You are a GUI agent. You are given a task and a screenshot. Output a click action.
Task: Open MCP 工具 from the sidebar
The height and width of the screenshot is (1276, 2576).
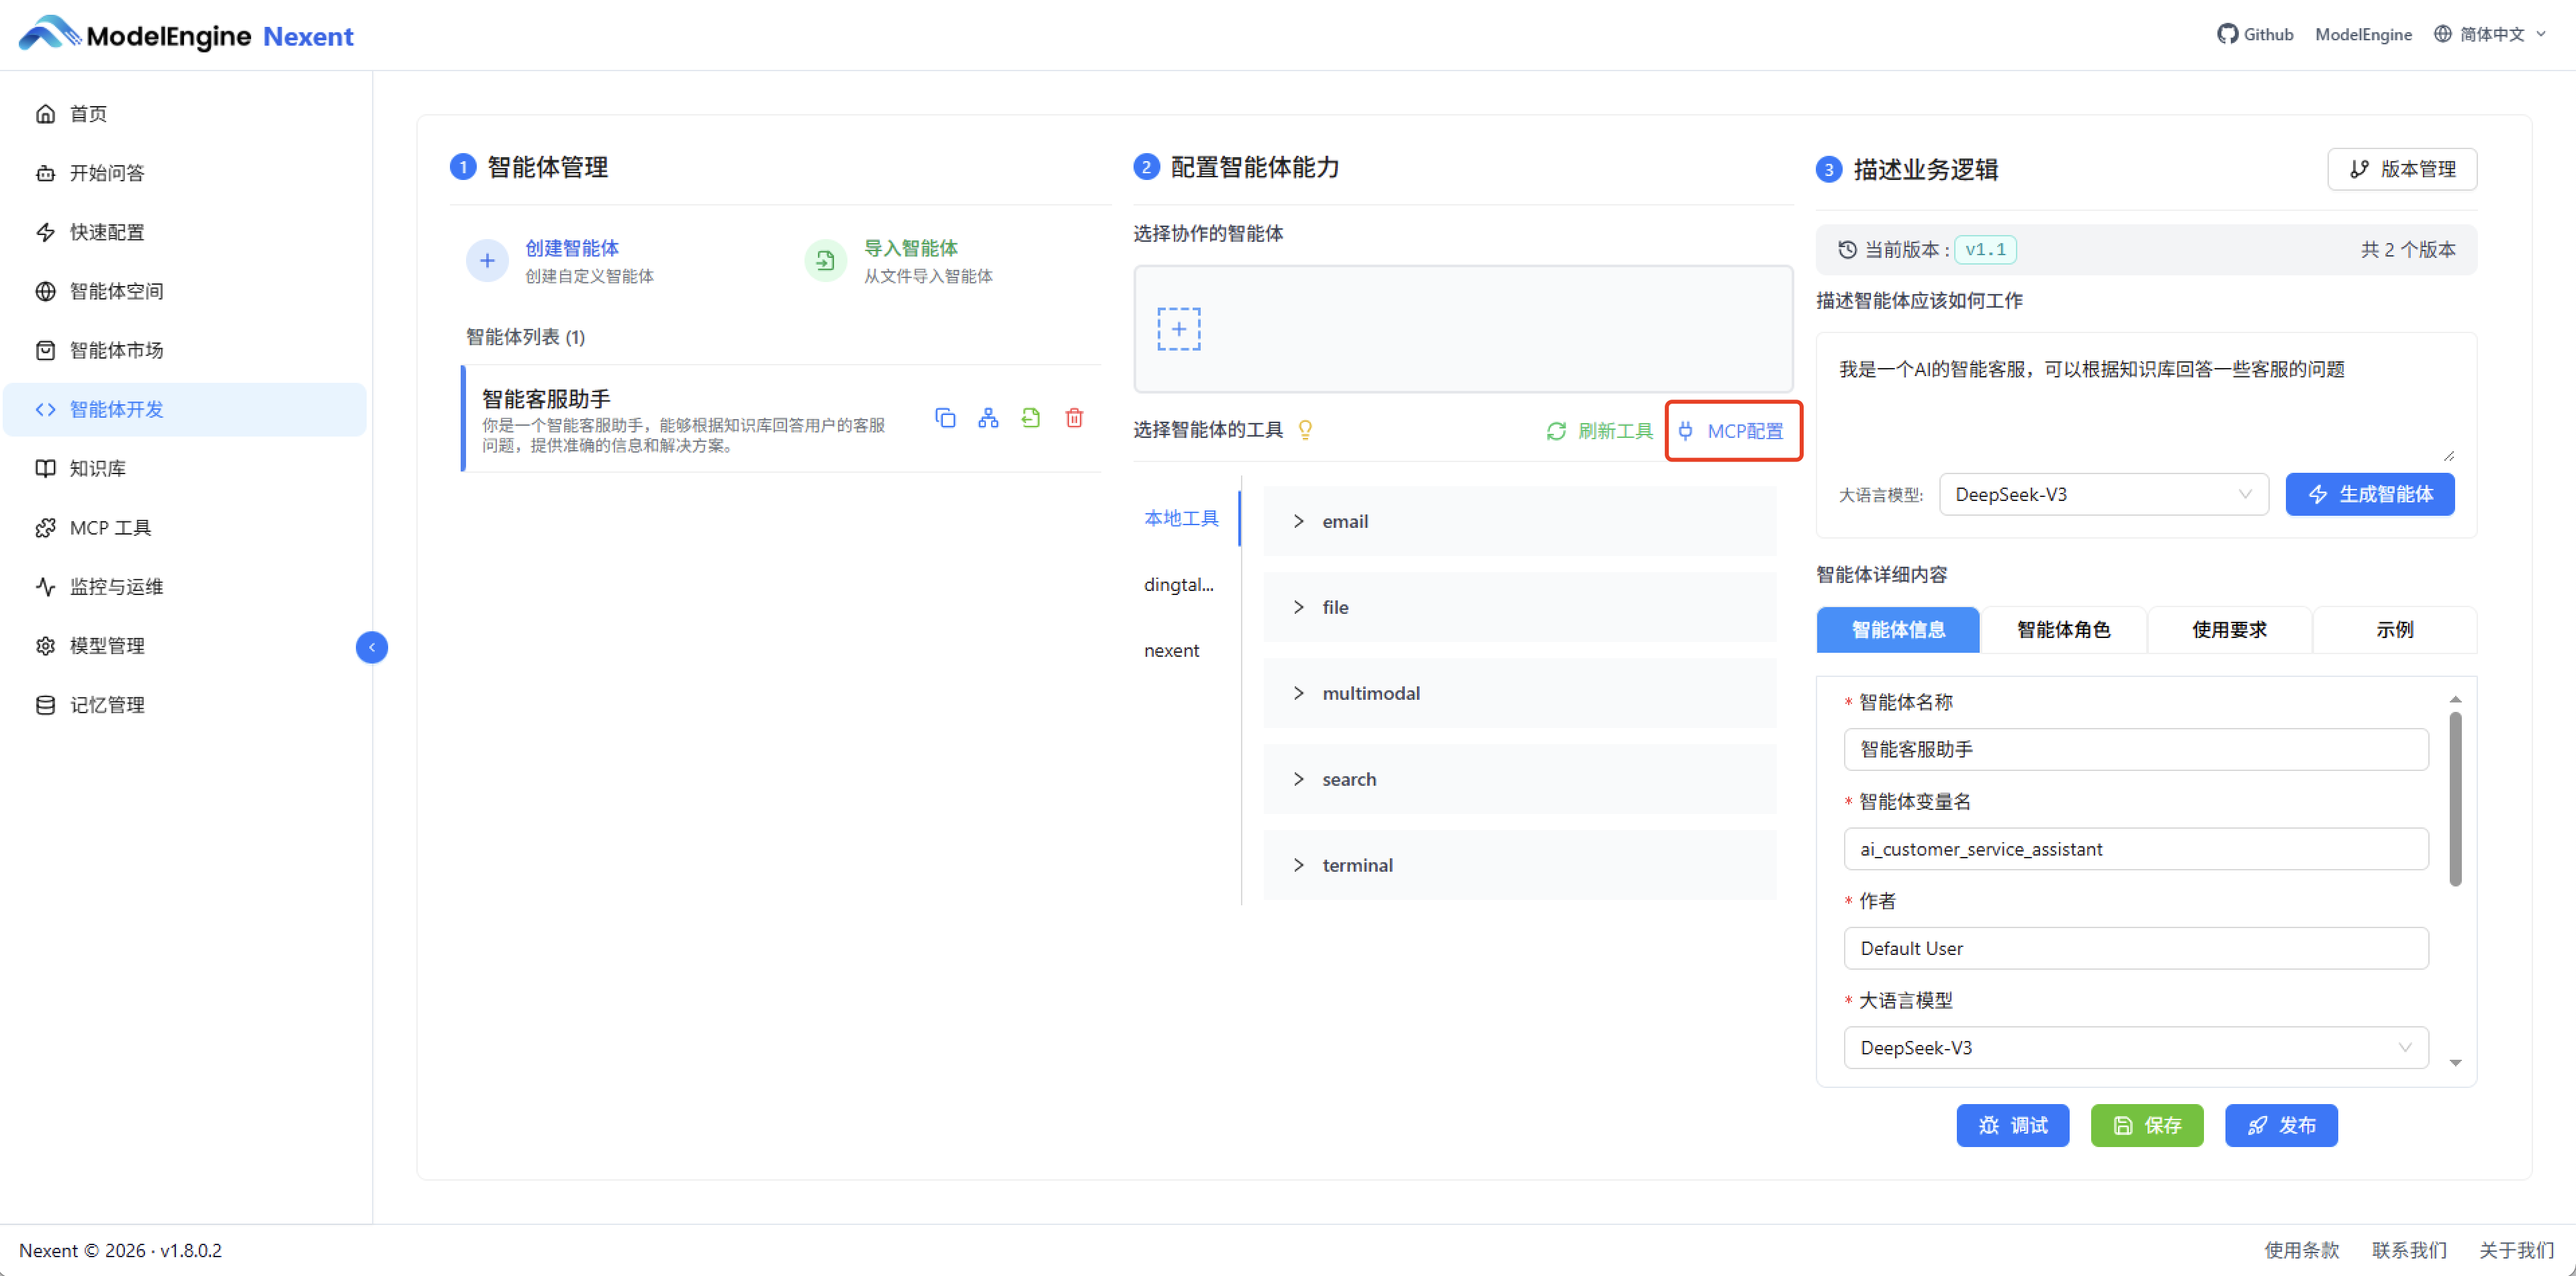[110, 527]
